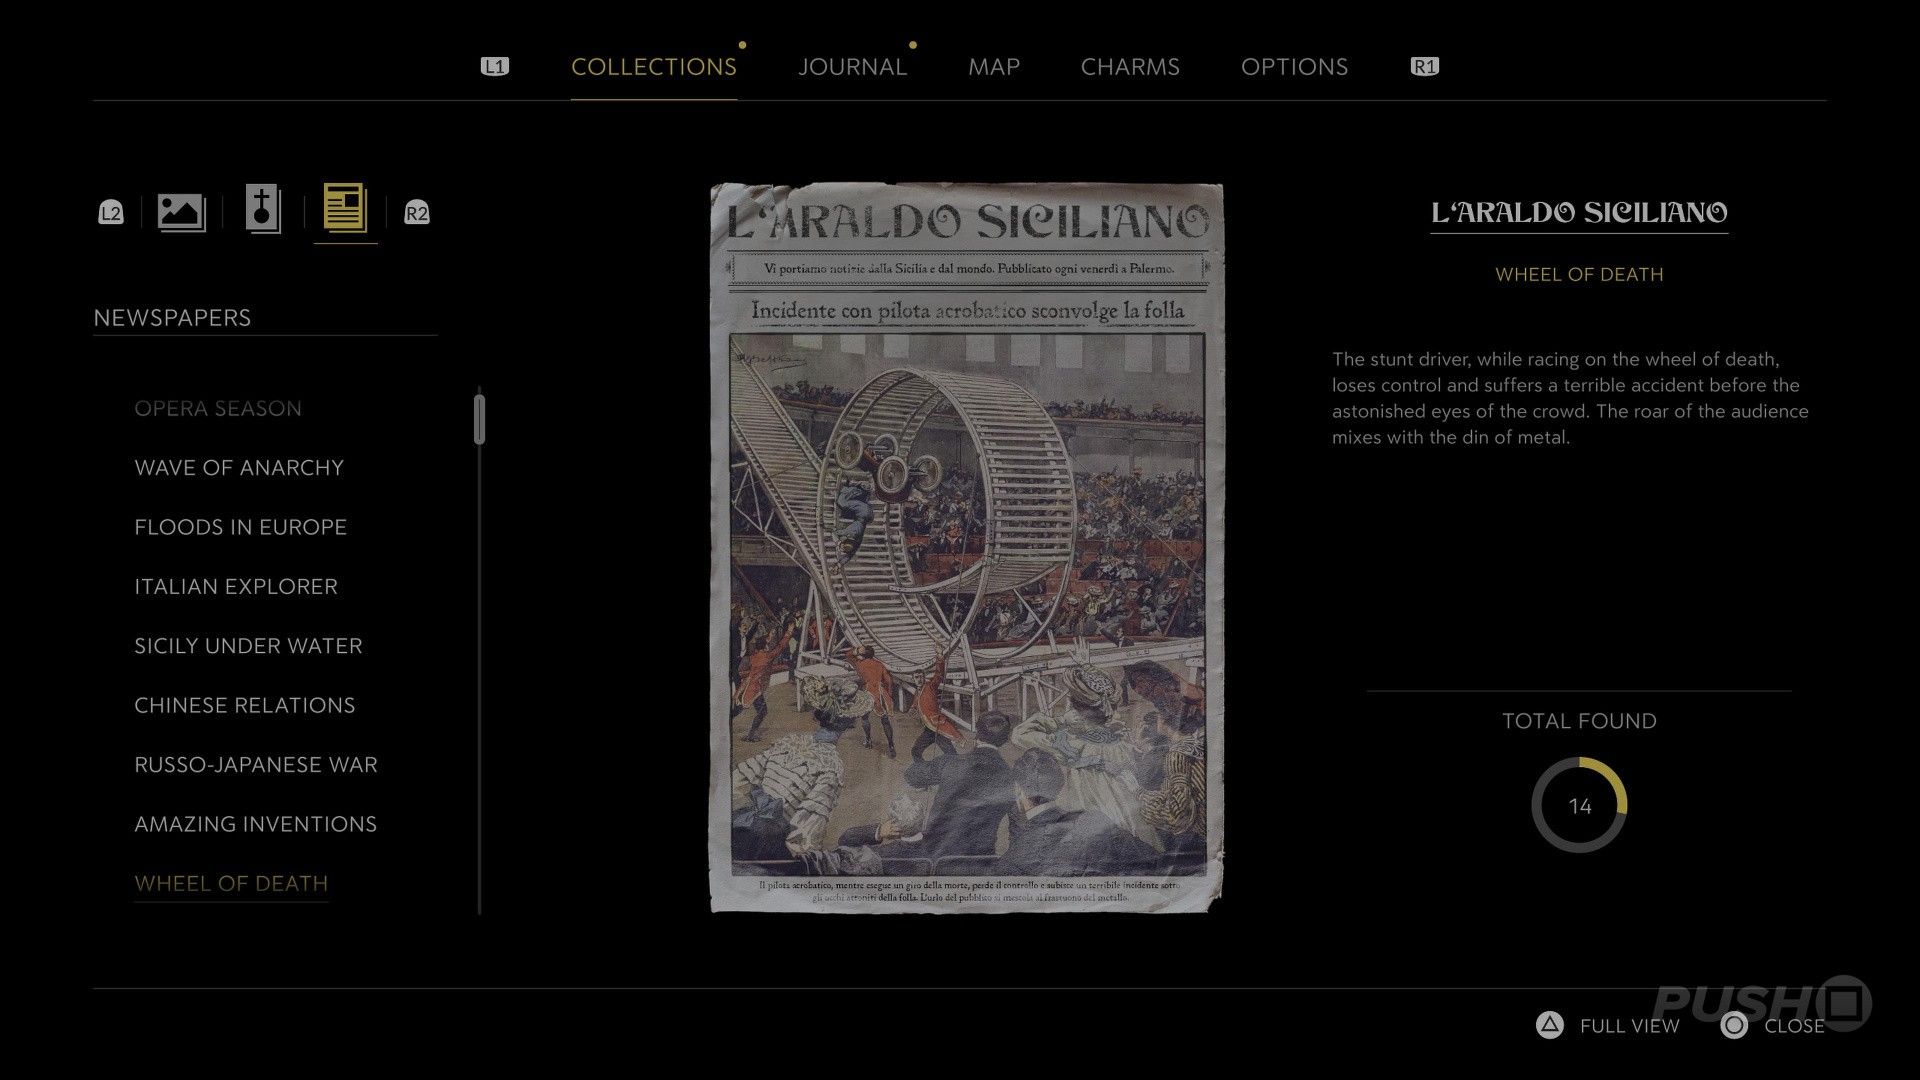This screenshot has width=1920, height=1080.
Task: Click the newspaper list scrollbar handle
Action: tap(480, 420)
